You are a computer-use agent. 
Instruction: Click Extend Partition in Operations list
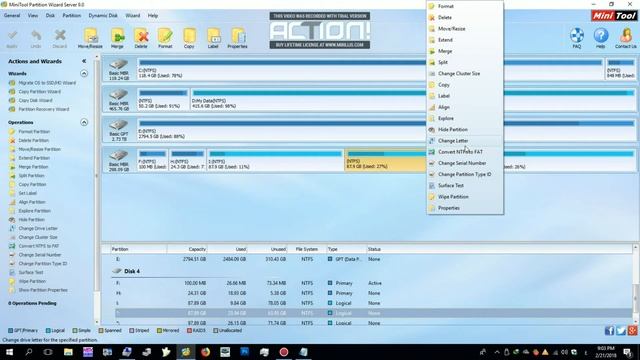[34, 158]
